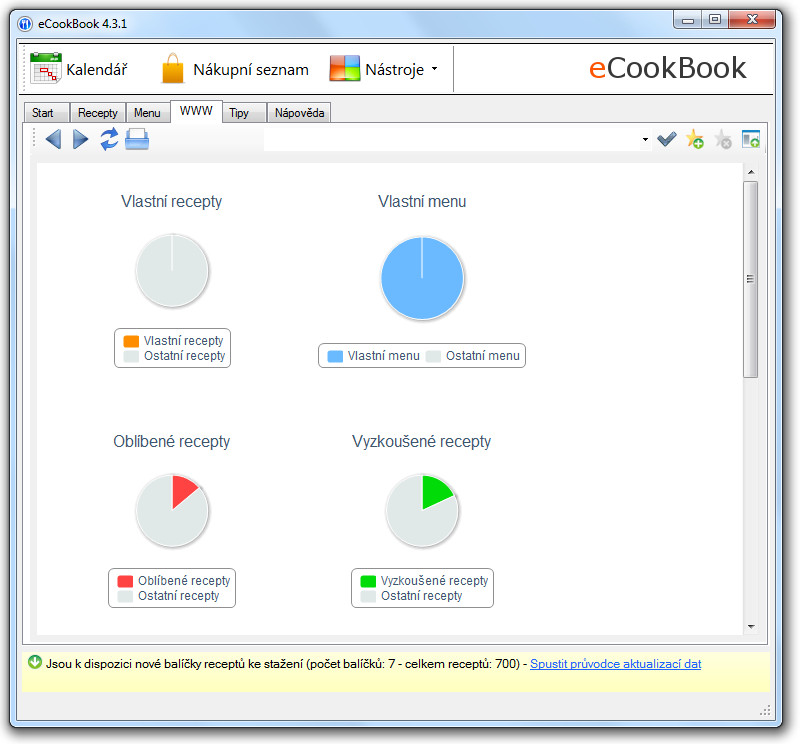
Task: Click the 'Vyzkoušené recepty' chart heading
Action: [421, 441]
